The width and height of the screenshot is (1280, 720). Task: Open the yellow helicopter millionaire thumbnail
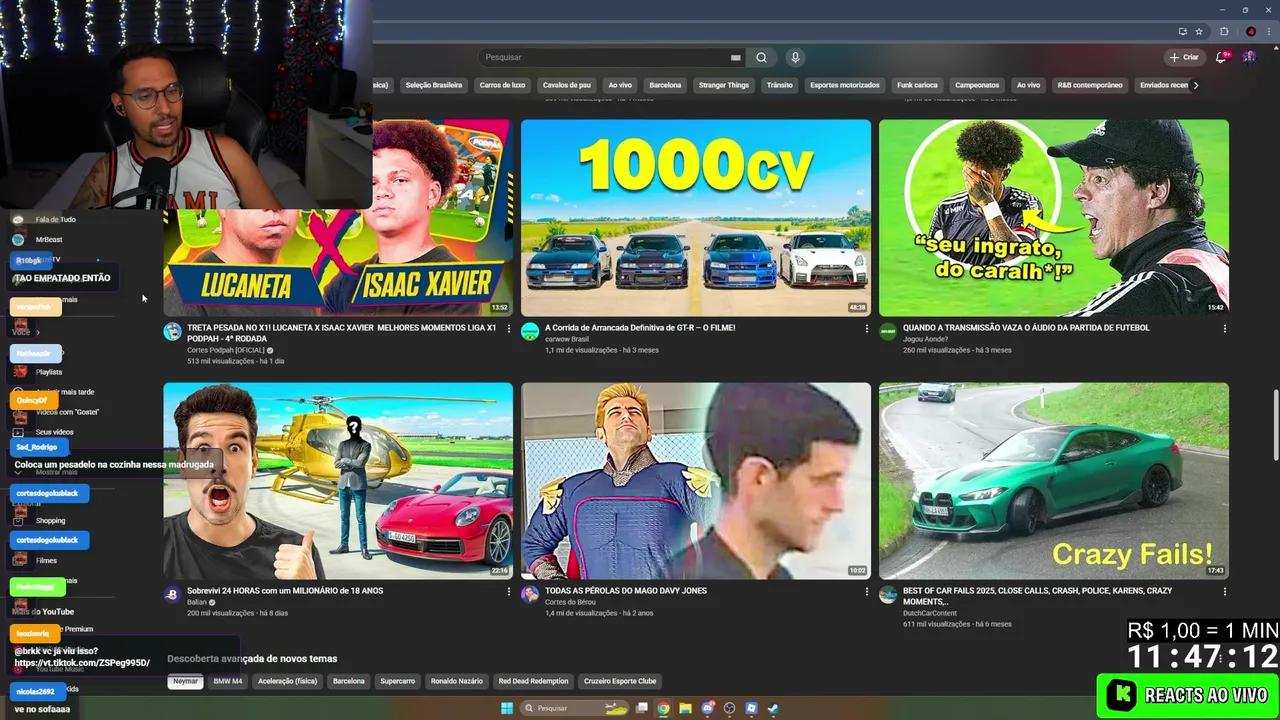[x=338, y=481]
